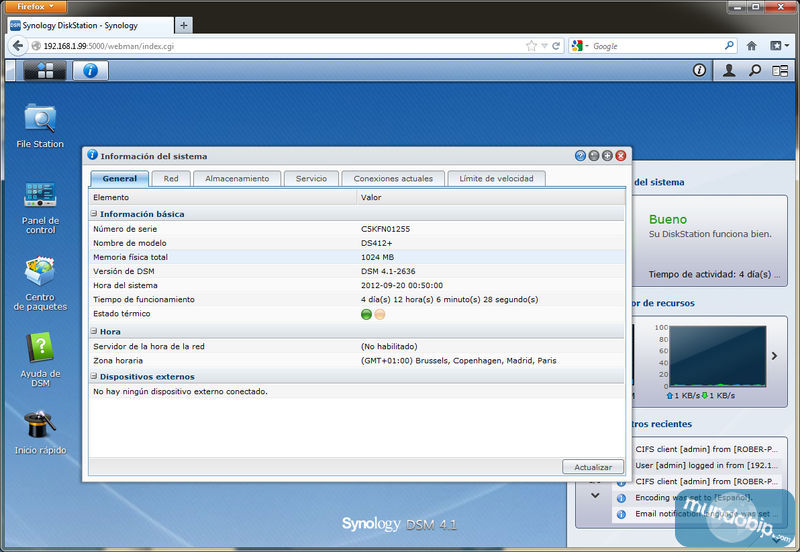Open the user options icon in taskbar

click(x=729, y=70)
